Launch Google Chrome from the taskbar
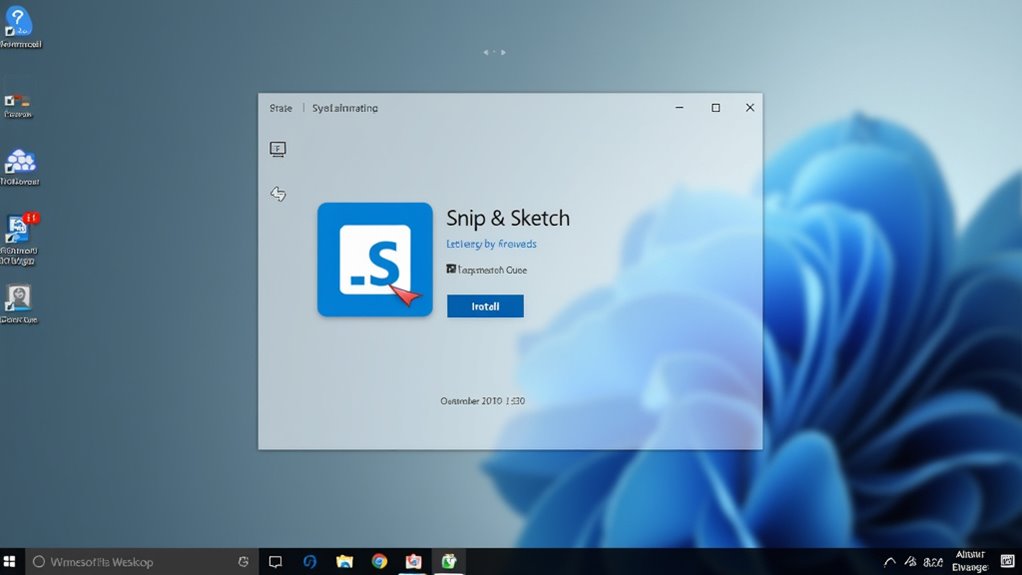The image size is (1022, 575). click(x=379, y=561)
